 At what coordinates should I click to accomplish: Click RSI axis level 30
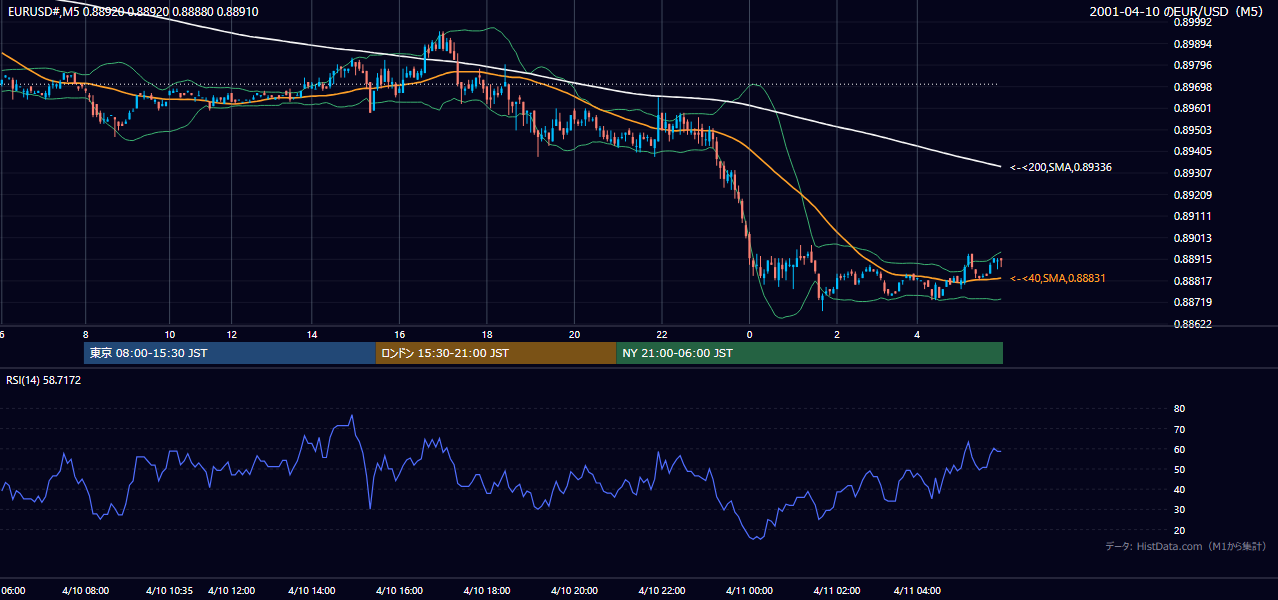pyautogui.click(x=1180, y=510)
